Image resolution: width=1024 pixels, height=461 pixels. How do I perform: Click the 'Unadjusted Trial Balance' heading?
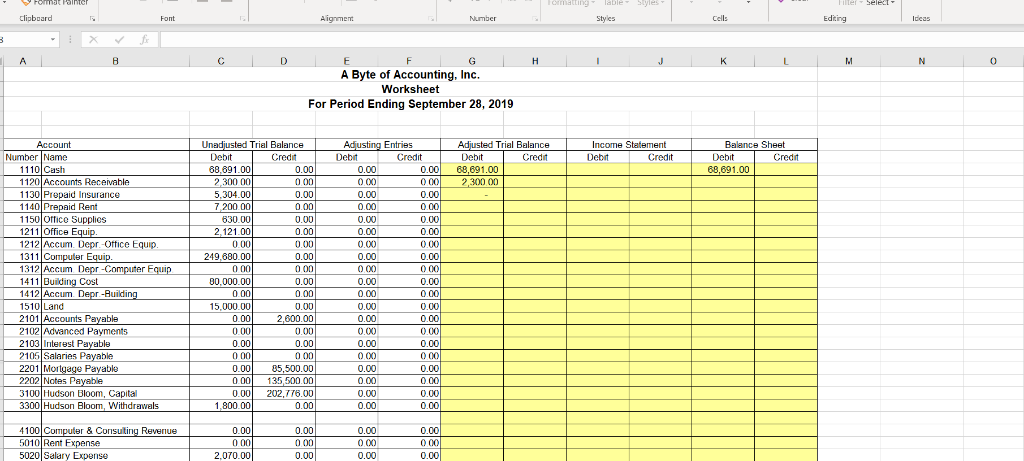(x=252, y=145)
